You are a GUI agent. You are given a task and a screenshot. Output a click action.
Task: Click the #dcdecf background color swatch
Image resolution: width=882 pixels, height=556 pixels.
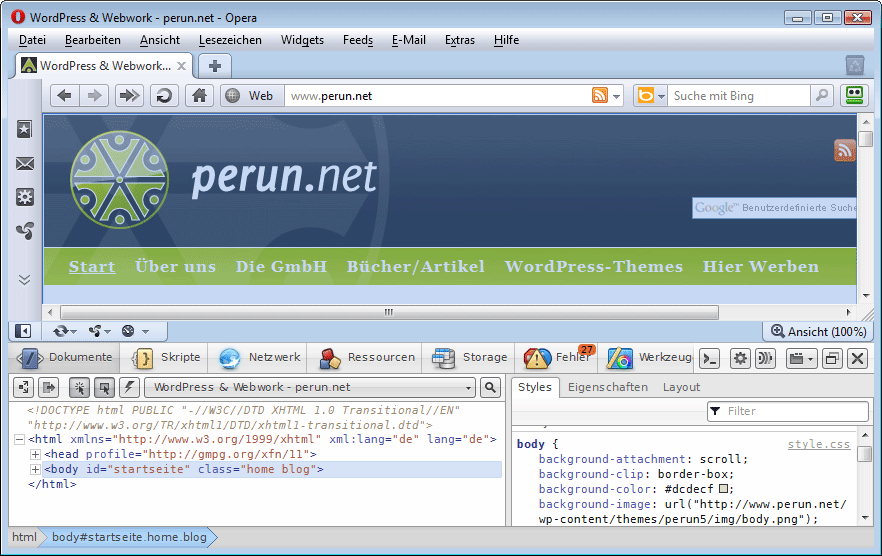[723, 489]
